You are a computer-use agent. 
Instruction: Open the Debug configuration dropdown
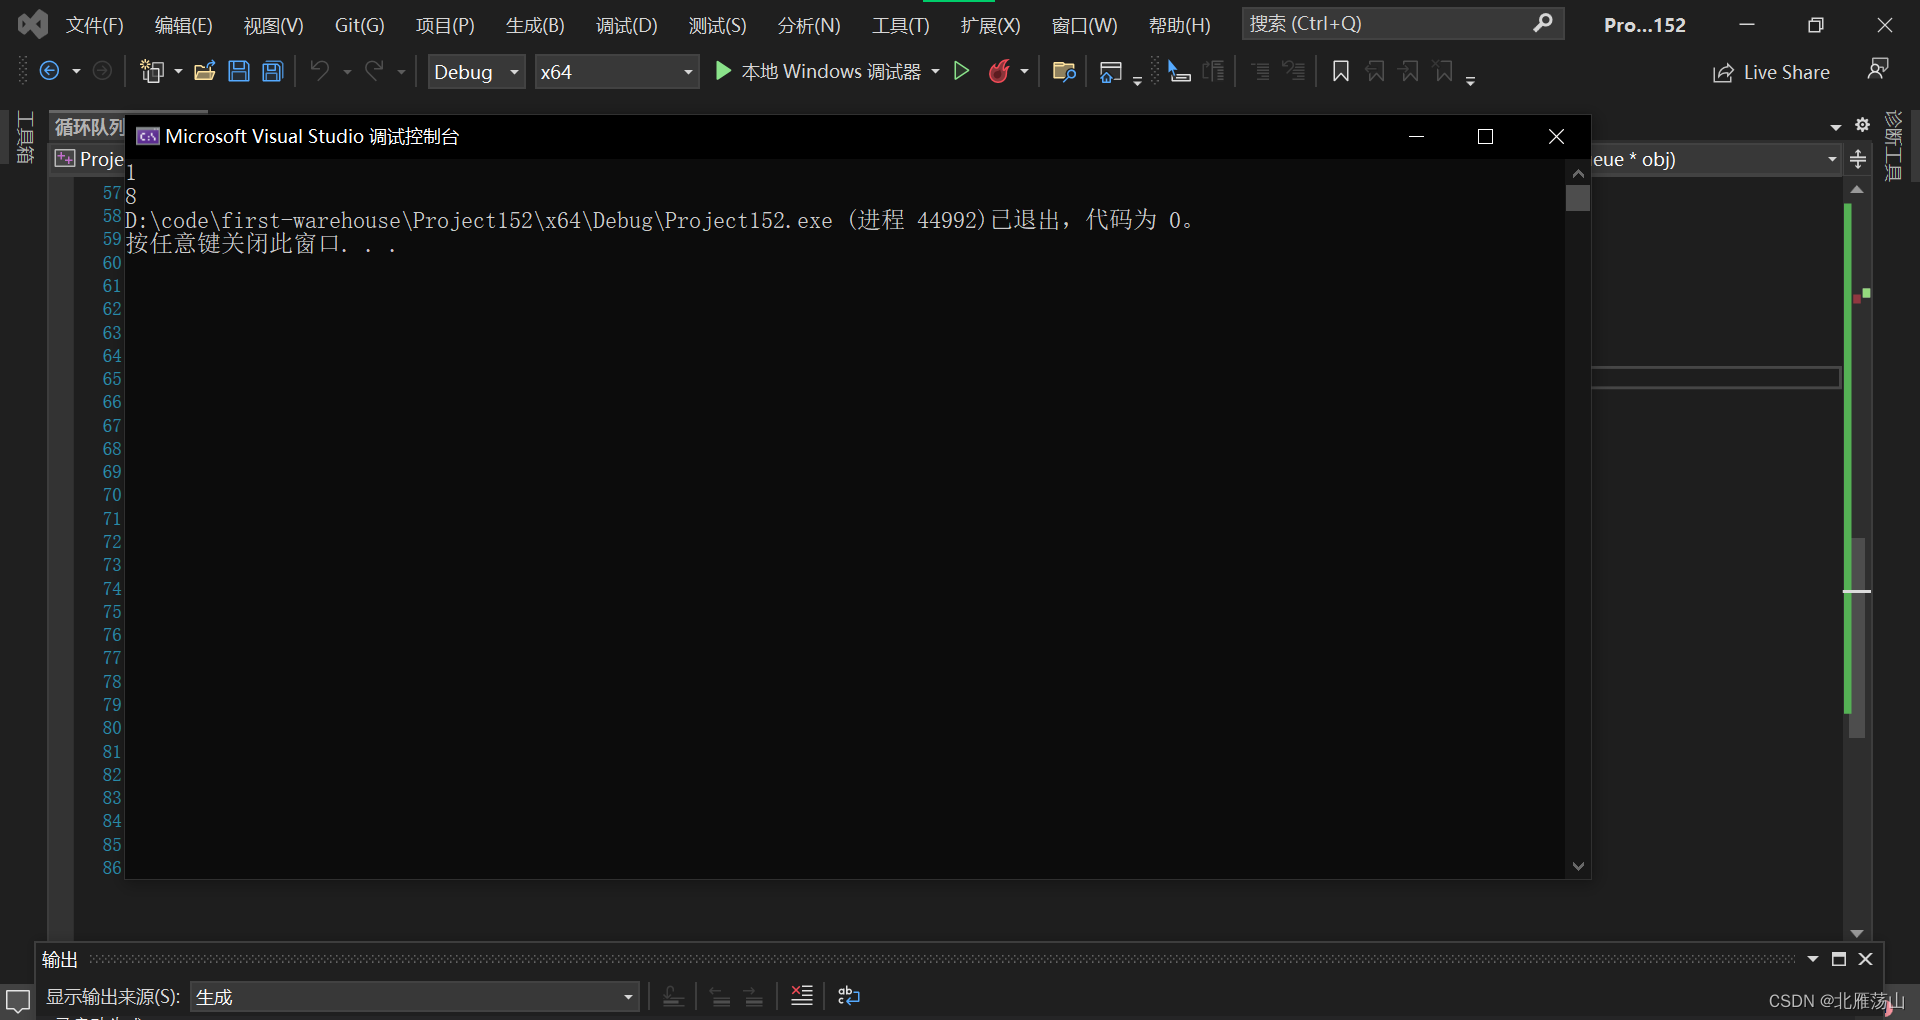pos(476,72)
